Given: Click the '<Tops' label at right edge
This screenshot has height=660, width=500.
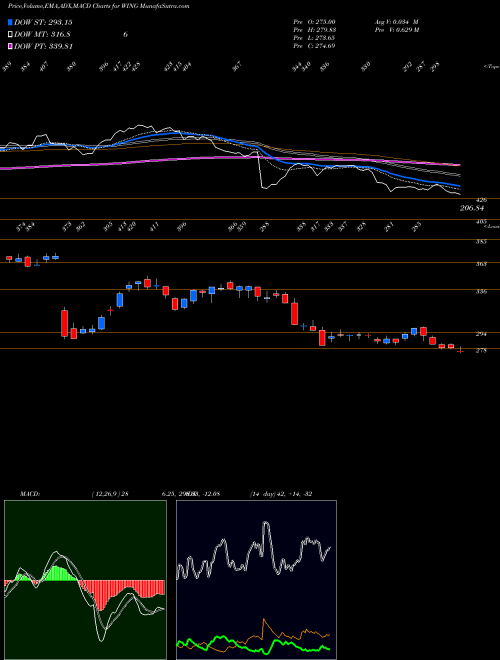Looking at the screenshot, I should (491, 67).
